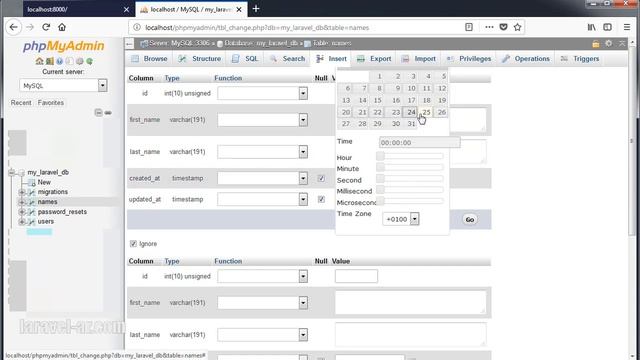
Task: Select day 24 in the calendar
Action: [x=410, y=112]
